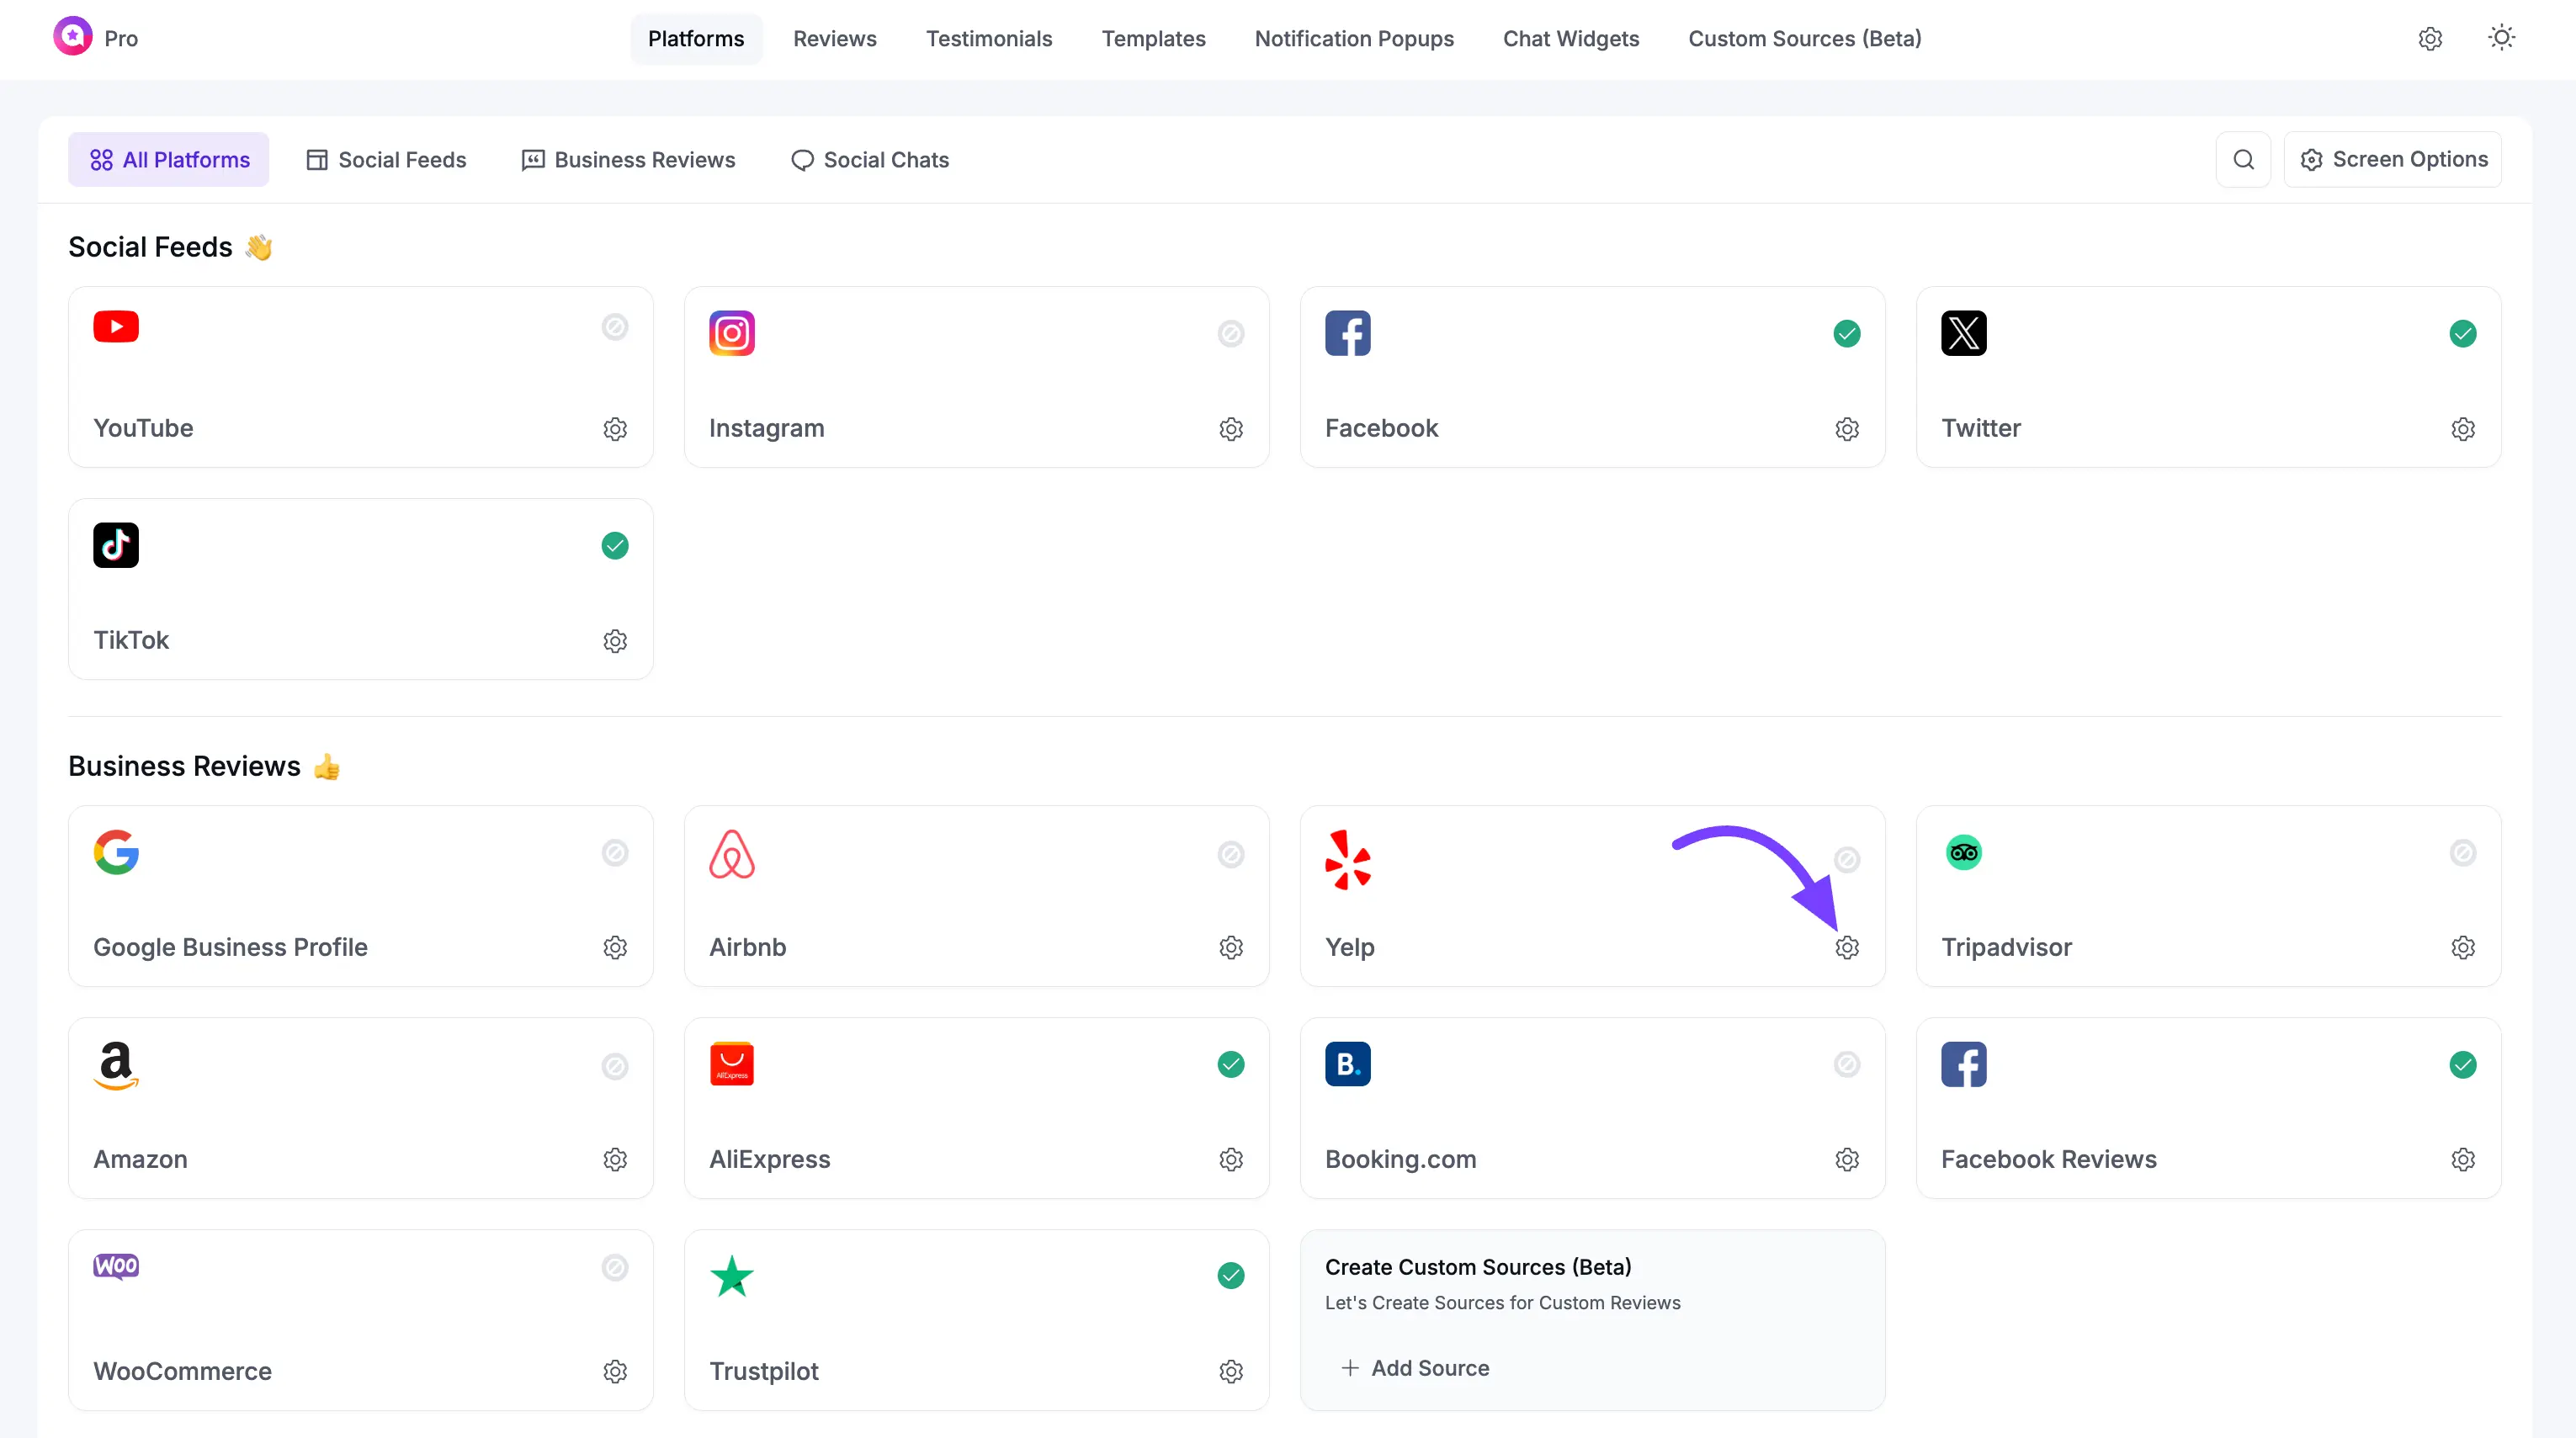Open the YouTube settings gear
This screenshot has height=1438, width=2576.
pyautogui.click(x=615, y=429)
